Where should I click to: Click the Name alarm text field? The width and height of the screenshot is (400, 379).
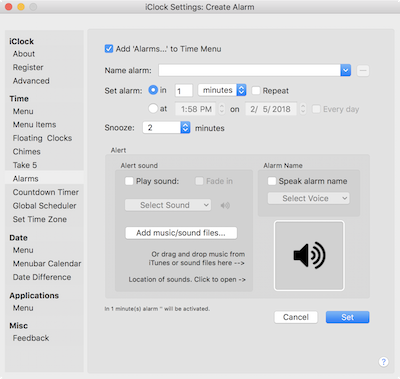(250, 70)
